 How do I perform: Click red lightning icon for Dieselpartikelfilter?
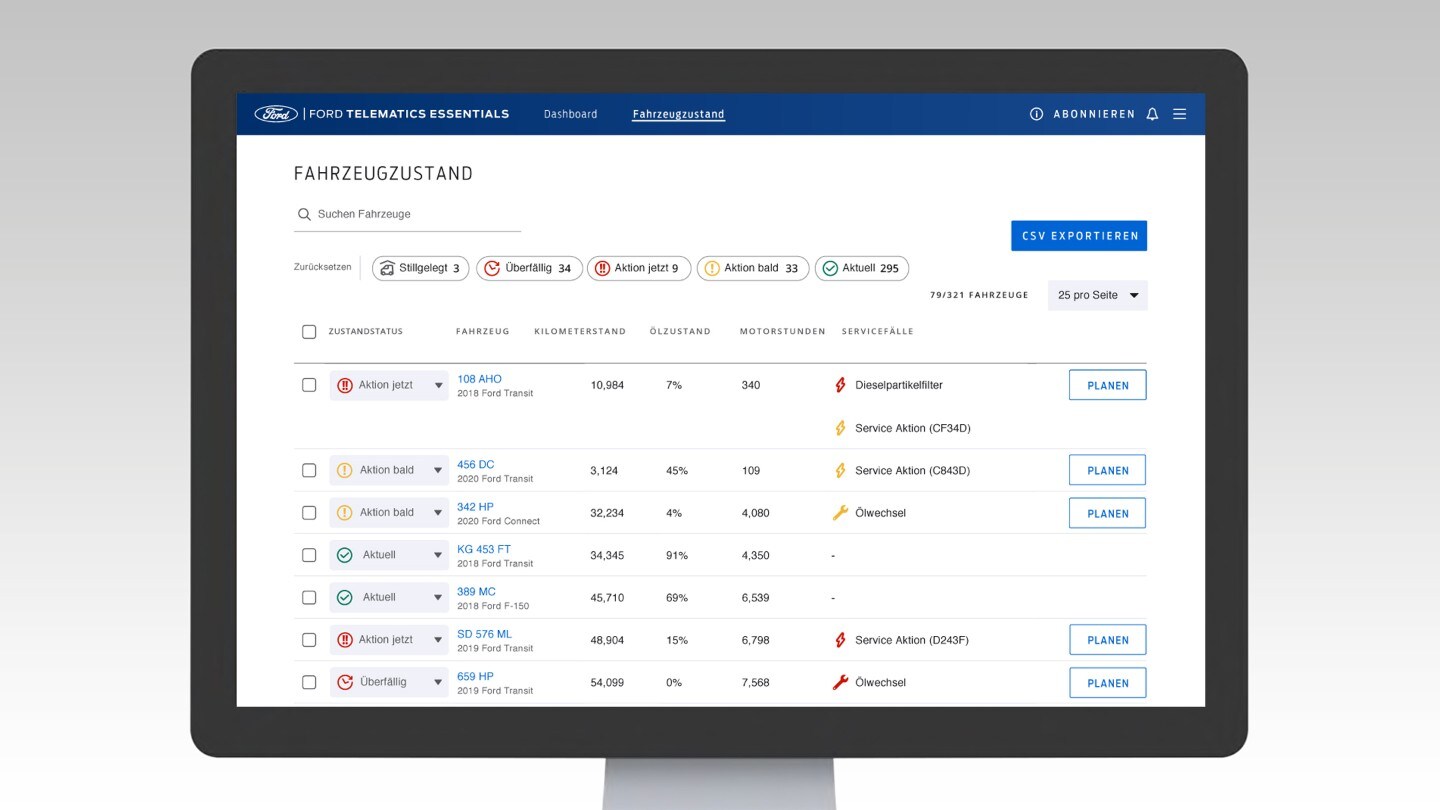(840, 385)
